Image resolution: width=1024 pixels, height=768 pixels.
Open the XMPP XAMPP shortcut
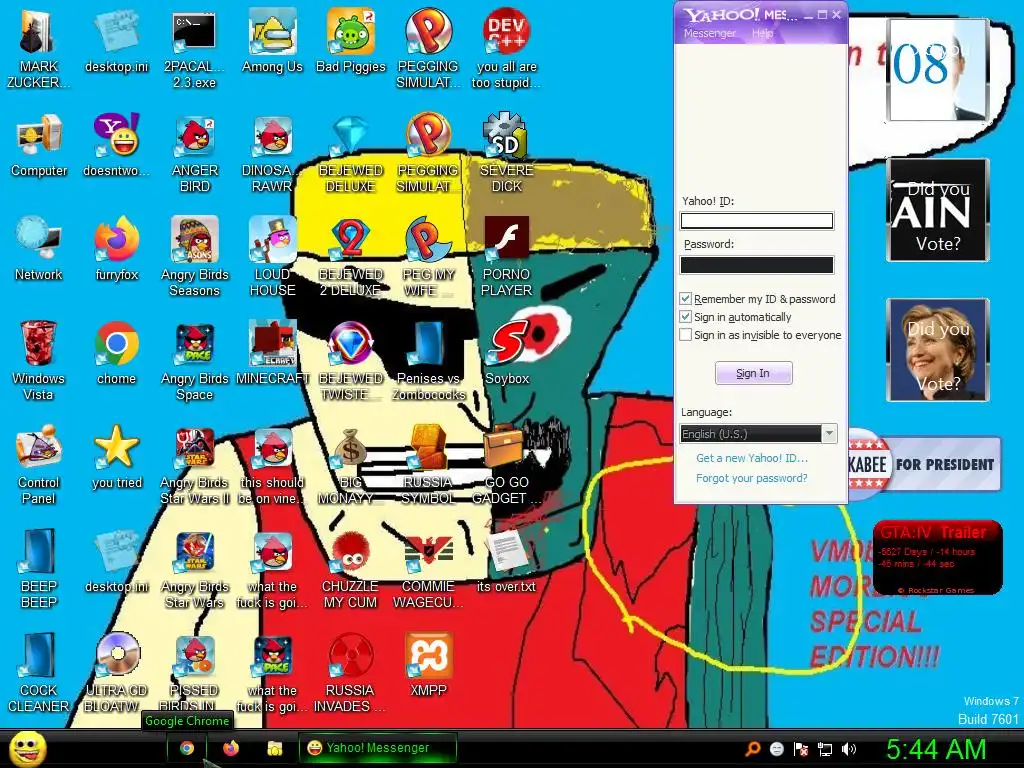click(x=428, y=664)
